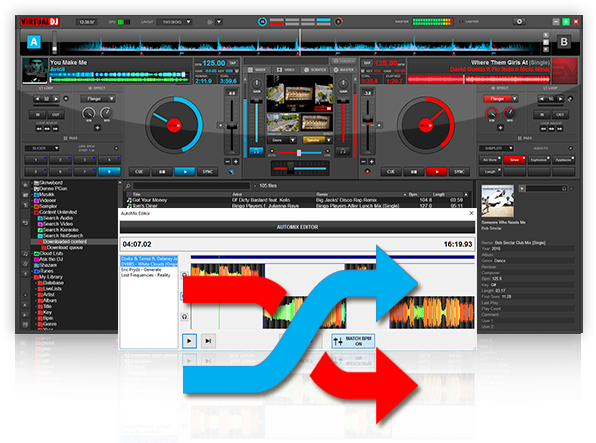The image size is (596, 443).
Task: Start playback on deck B with red play button
Action: 436,171
